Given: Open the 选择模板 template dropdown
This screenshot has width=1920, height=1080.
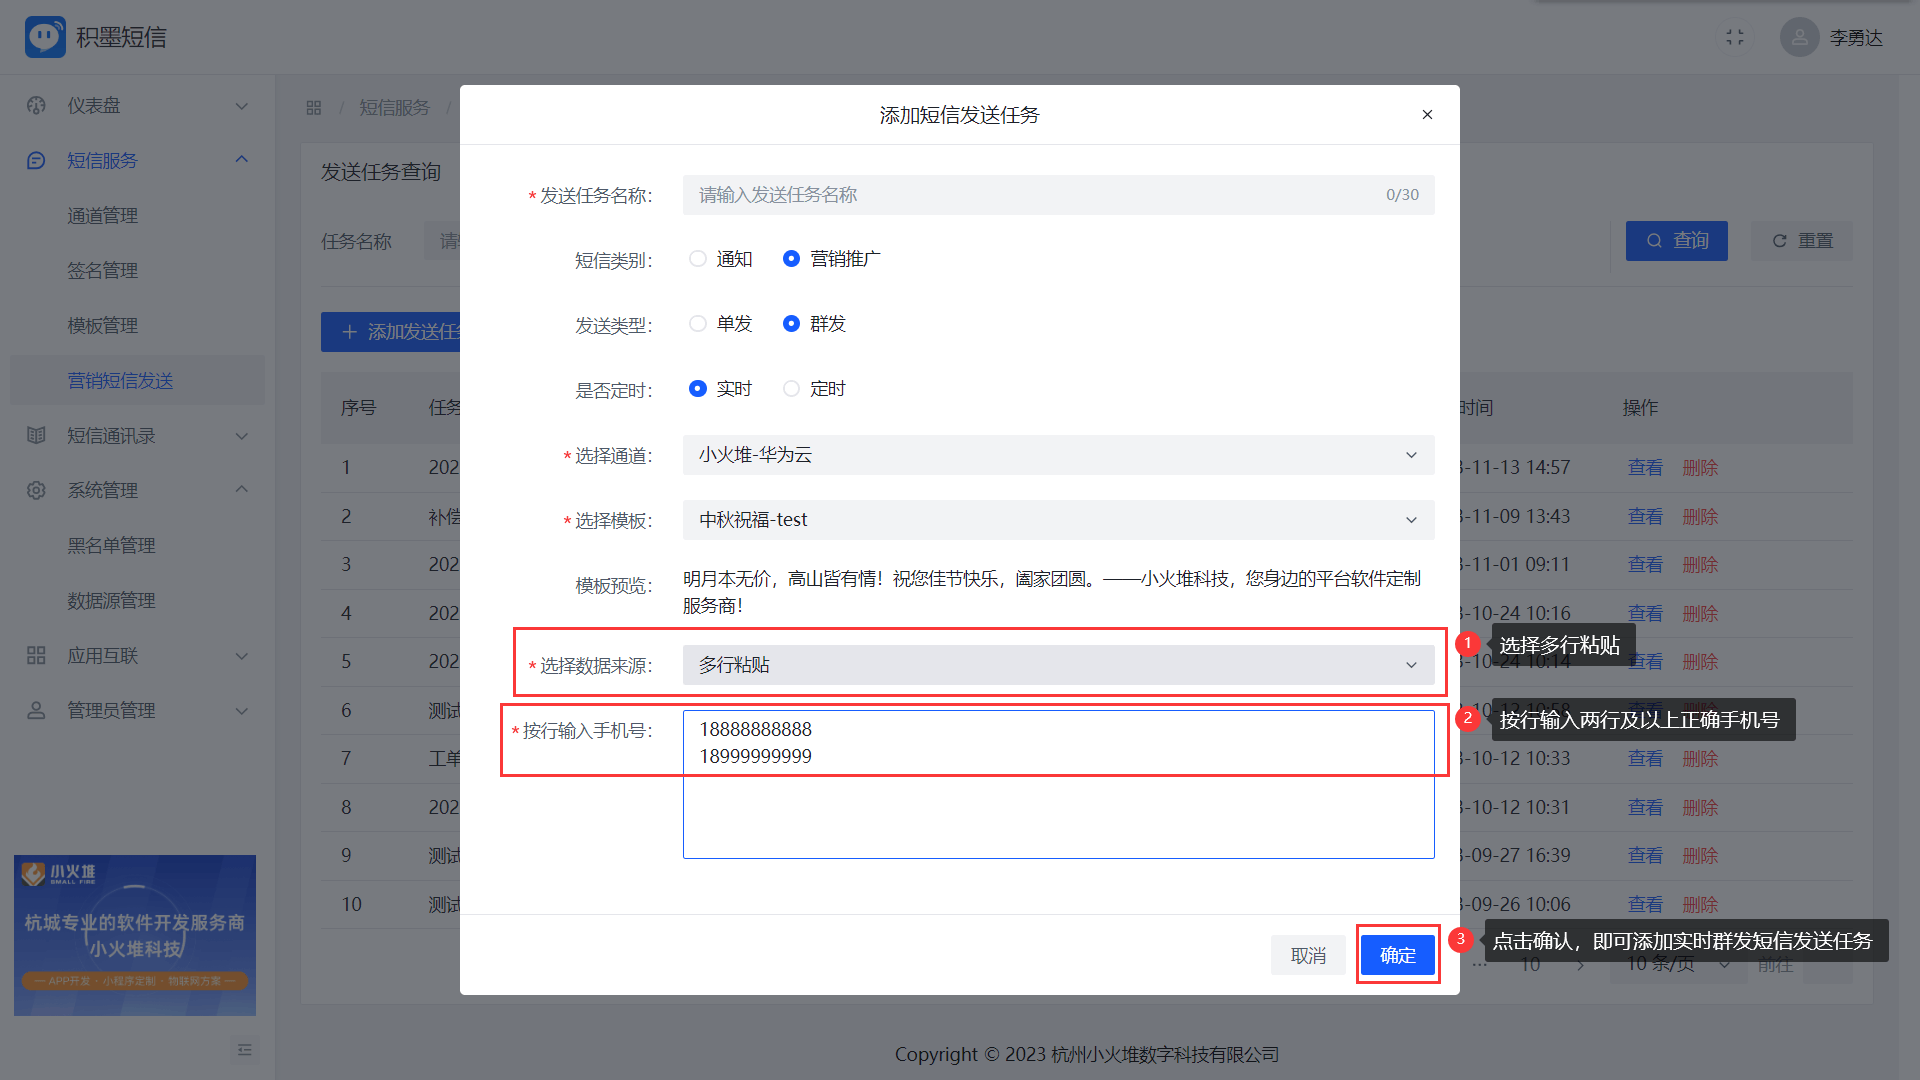Looking at the screenshot, I should click(x=1058, y=520).
